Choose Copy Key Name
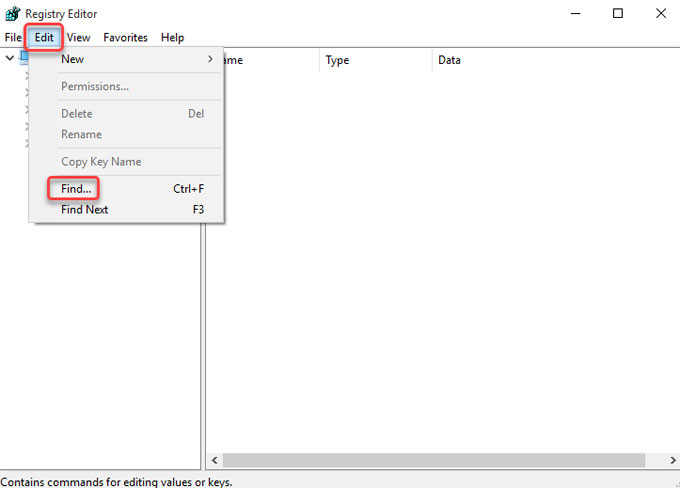 tap(126, 162)
